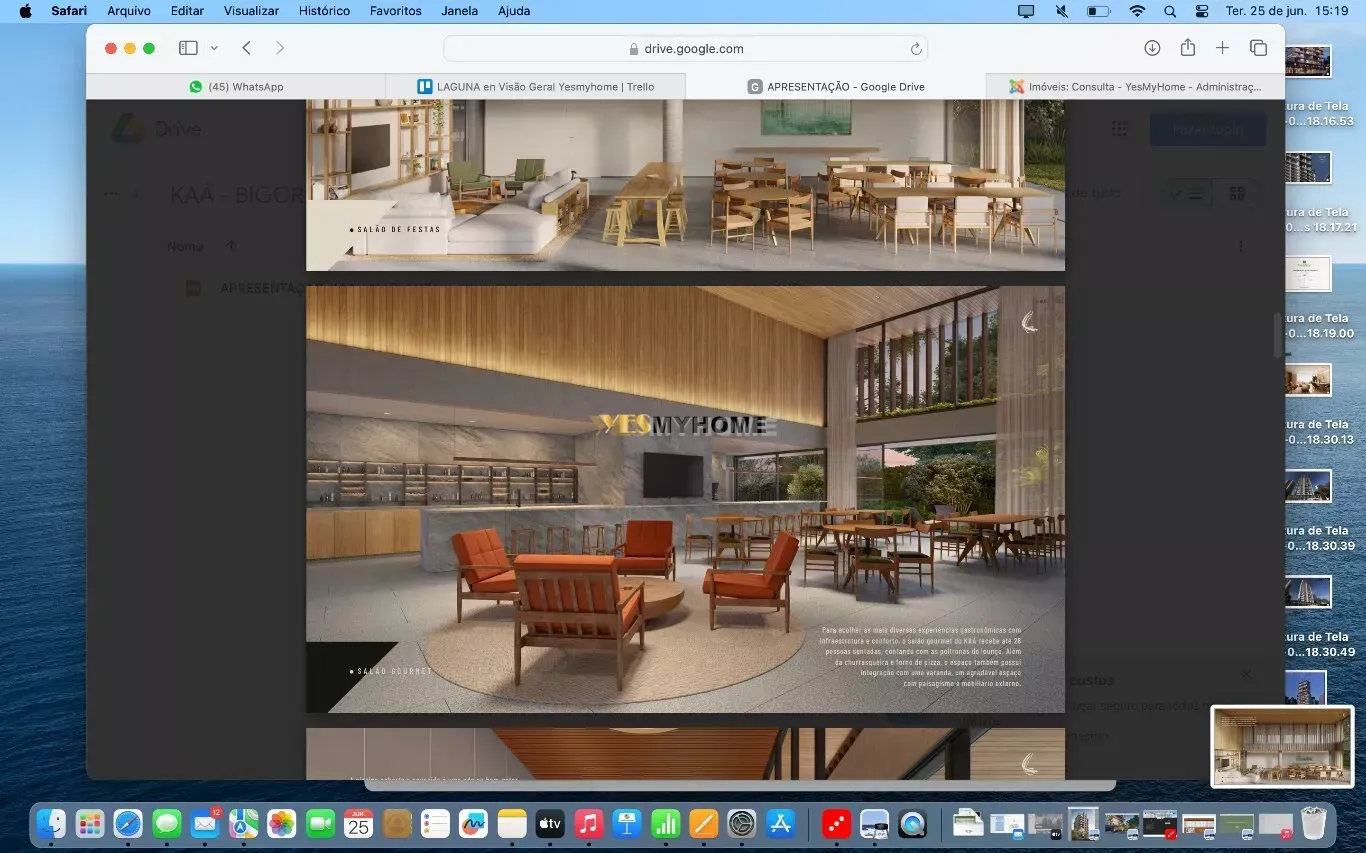Show the tab overview icon

1258,48
